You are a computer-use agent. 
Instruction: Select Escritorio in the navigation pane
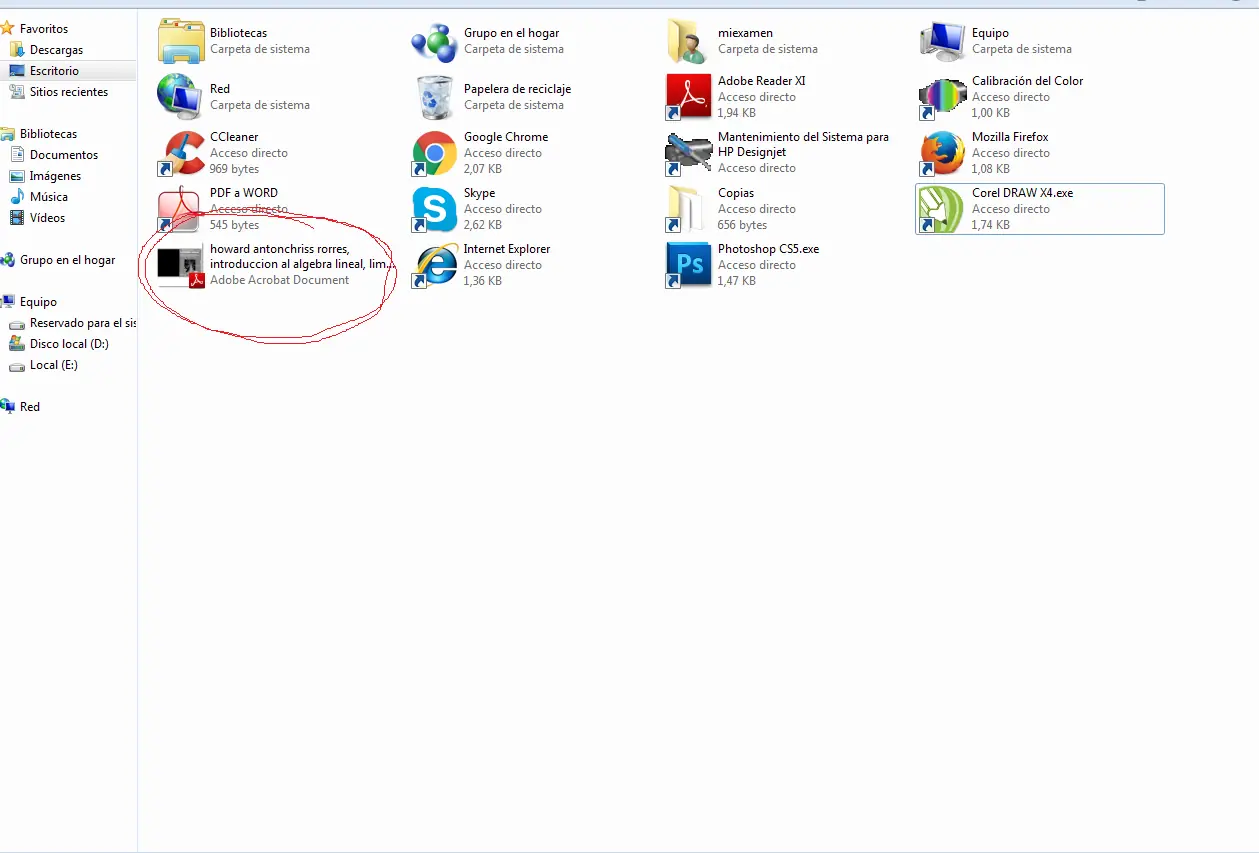coord(54,71)
